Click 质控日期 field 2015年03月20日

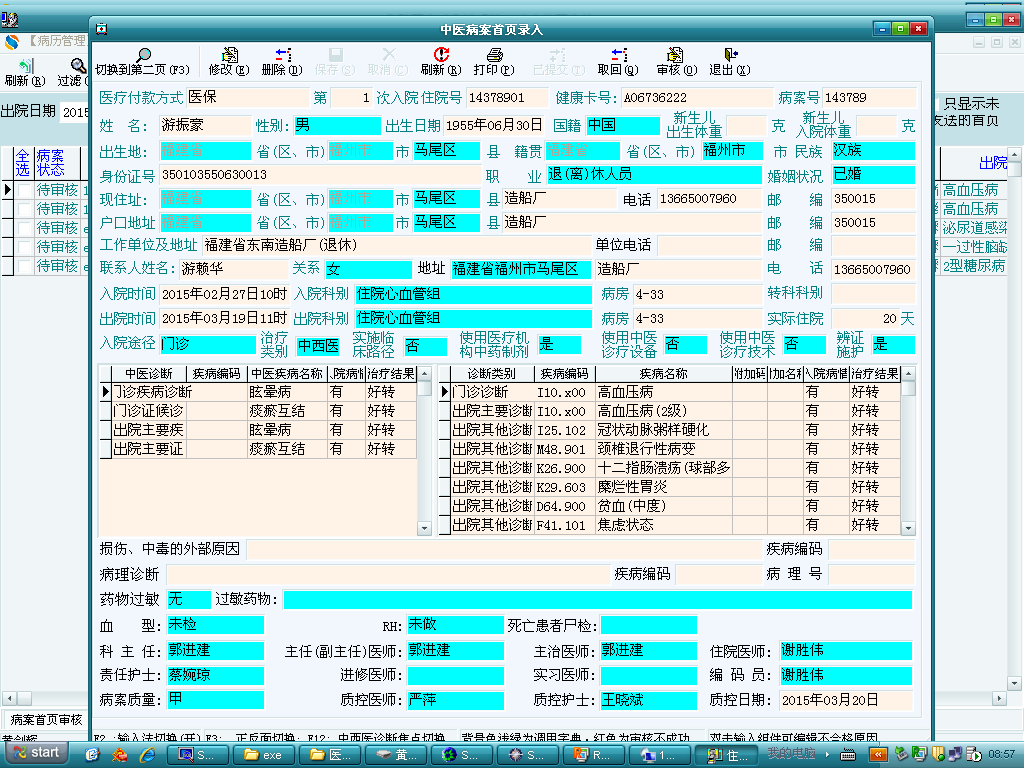(846, 700)
